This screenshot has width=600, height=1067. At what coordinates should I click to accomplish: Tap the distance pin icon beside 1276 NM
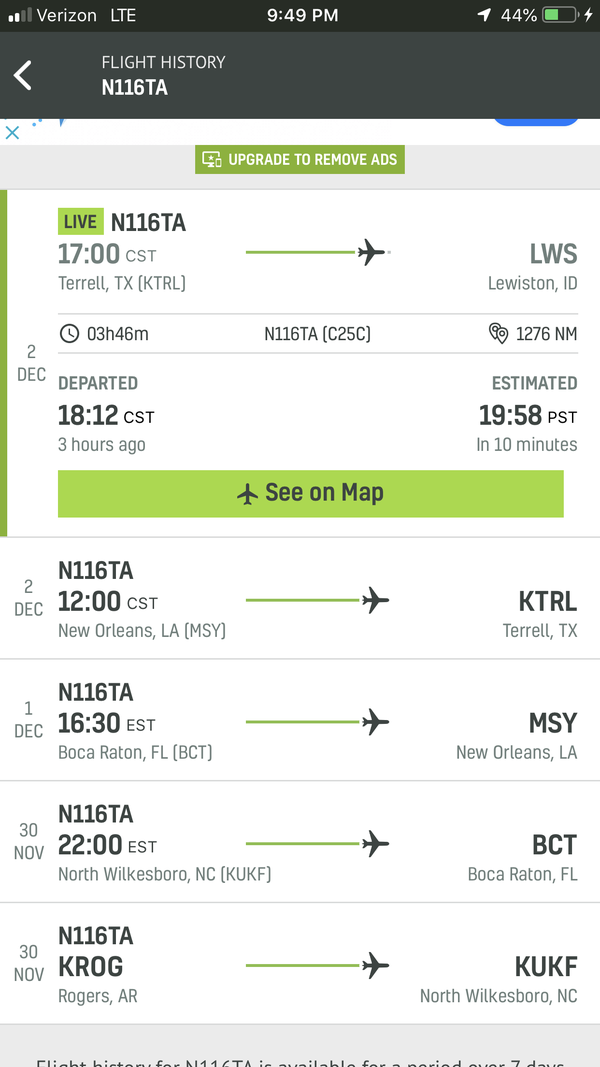coord(499,334)
